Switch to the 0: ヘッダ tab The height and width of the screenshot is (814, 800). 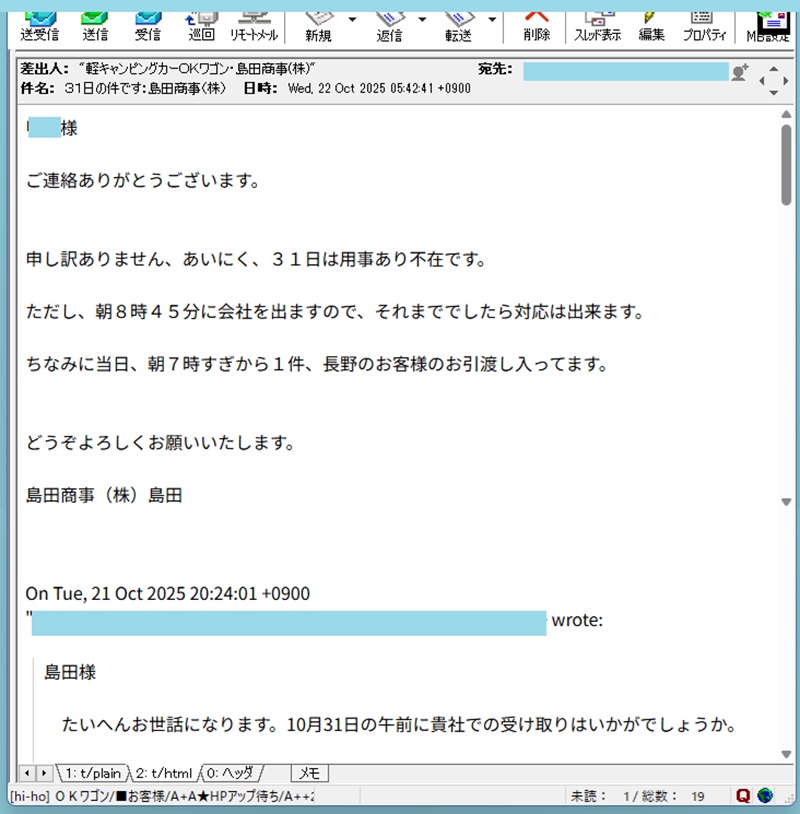pos(232,773)
